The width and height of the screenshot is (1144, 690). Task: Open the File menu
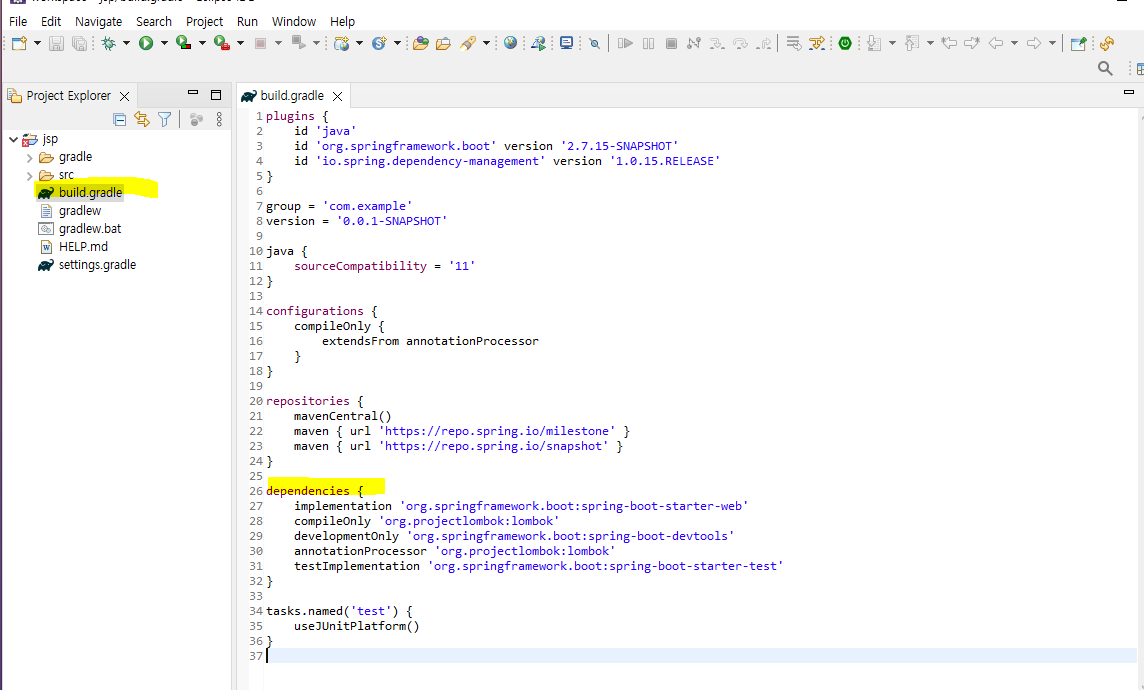[18, 22]
